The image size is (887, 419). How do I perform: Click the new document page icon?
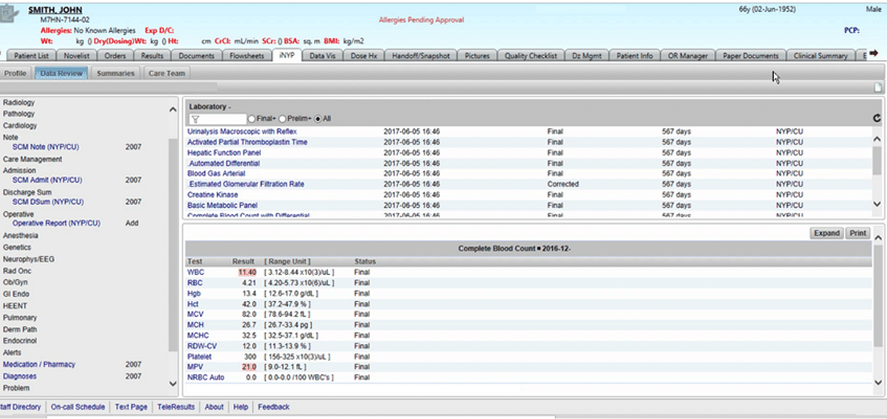point(878,88)
